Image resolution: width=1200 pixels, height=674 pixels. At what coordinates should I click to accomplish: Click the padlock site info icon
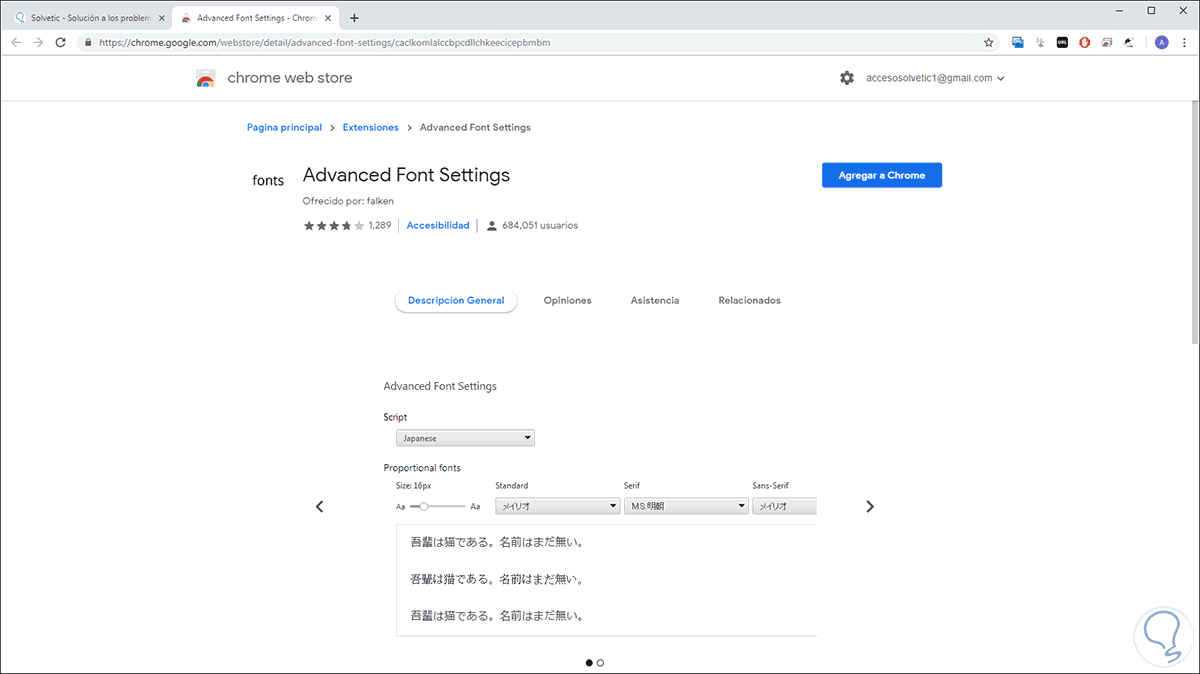[x=88, y=43]
